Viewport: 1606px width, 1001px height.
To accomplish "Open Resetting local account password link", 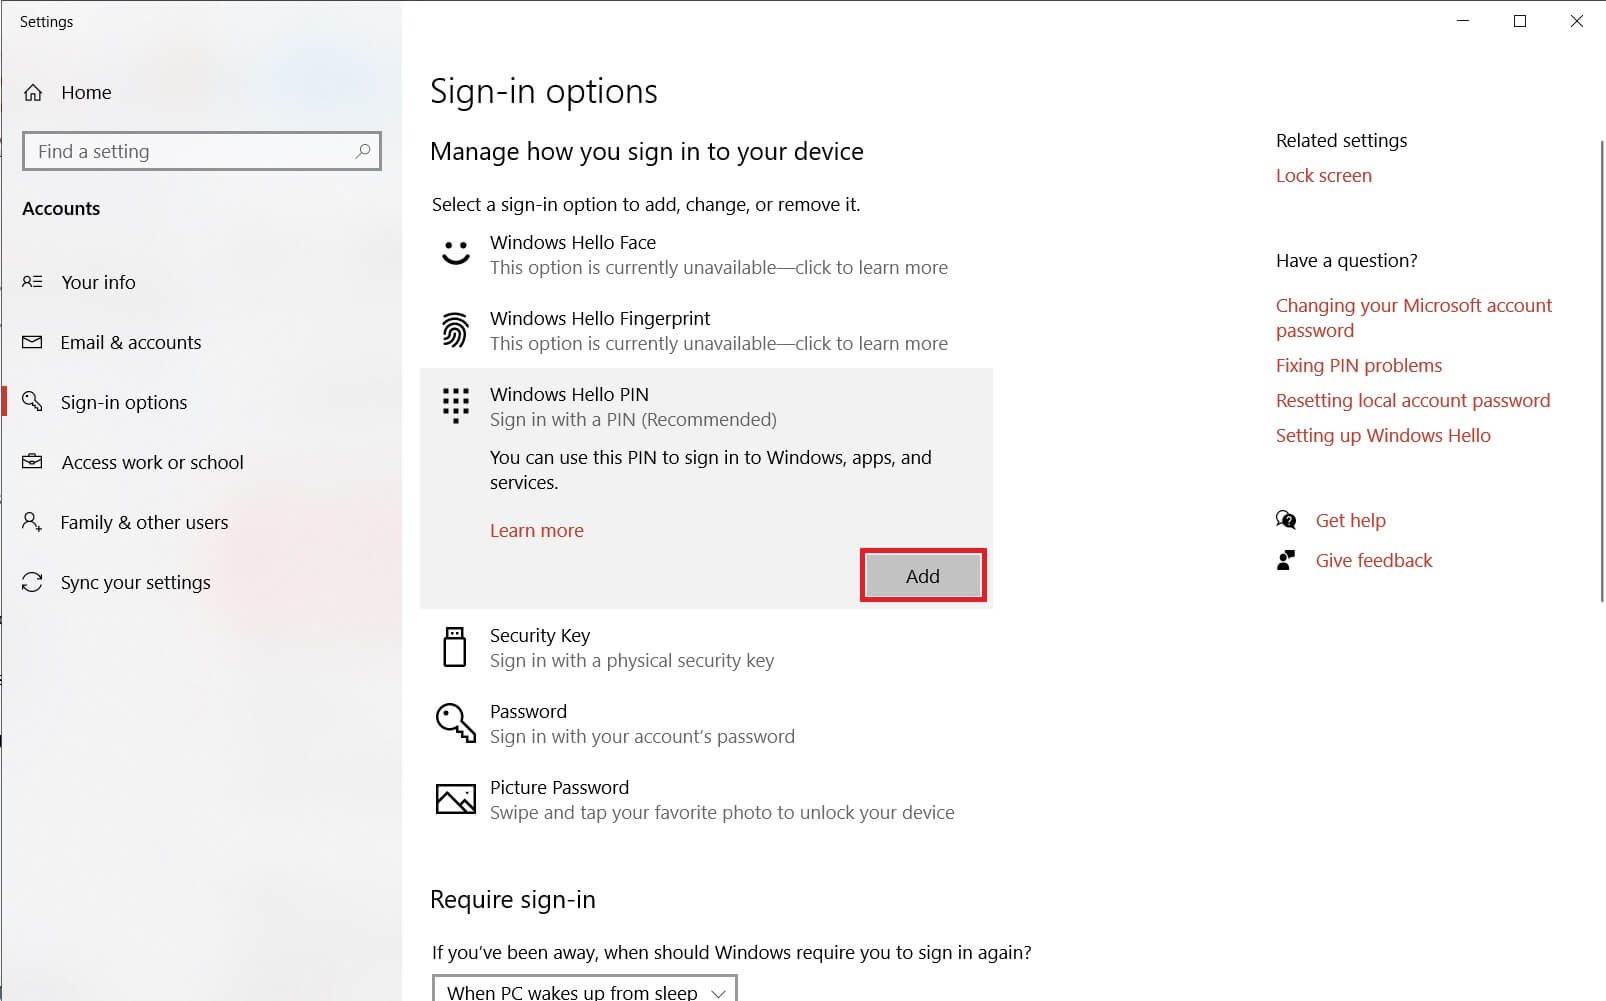I will pos(1413,401).
